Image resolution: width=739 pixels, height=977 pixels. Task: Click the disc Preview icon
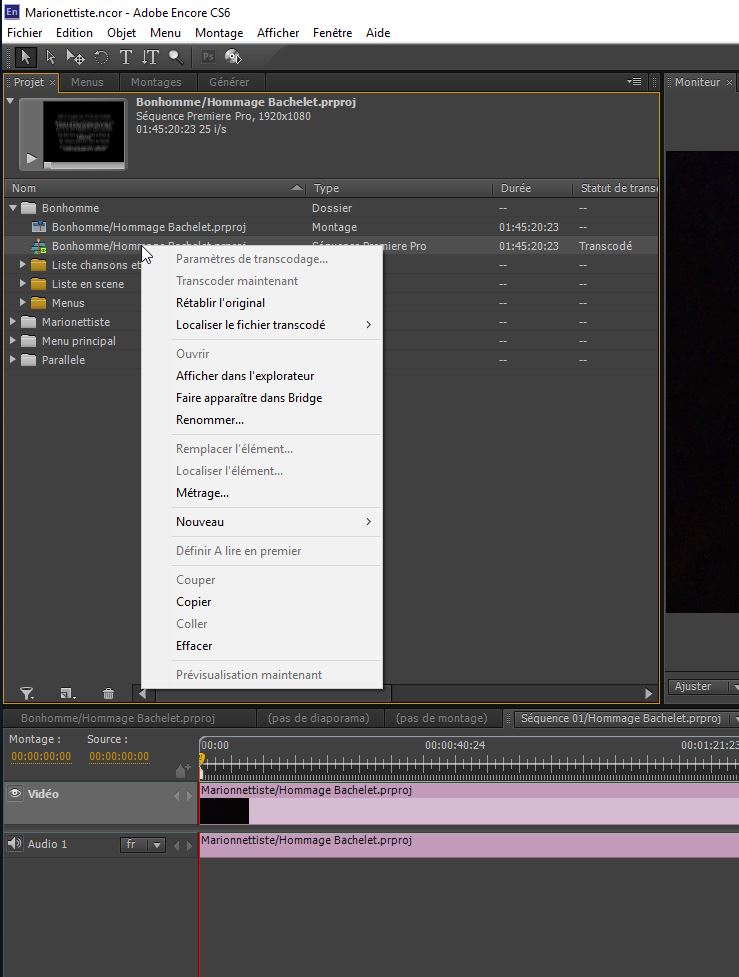[x=233, y=57]
